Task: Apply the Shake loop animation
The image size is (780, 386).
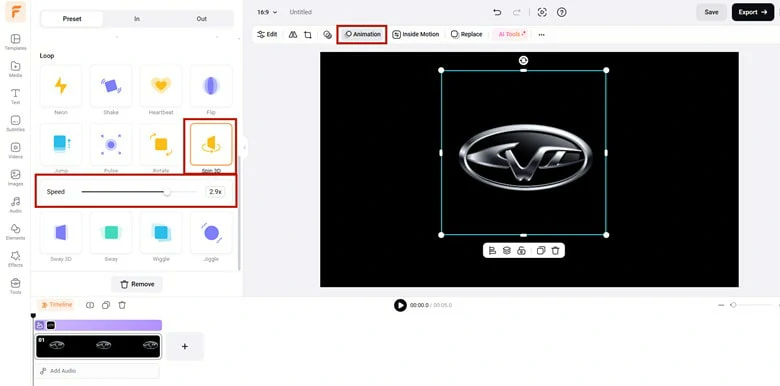Action: click(111, 86)
